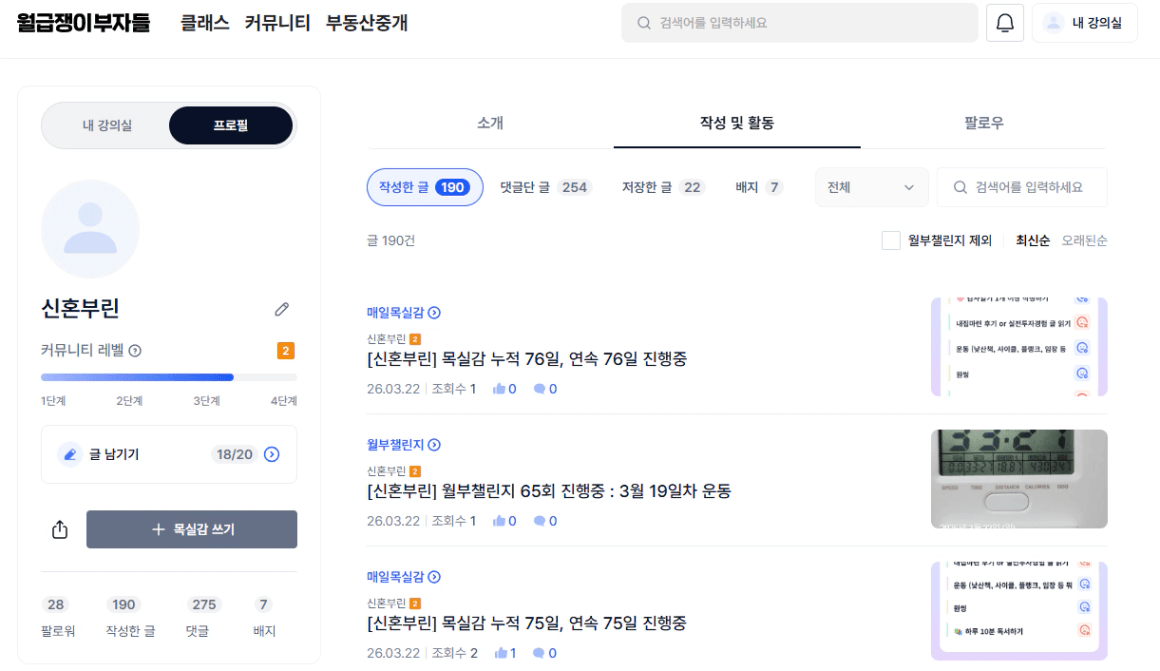Switch to 내 강의실 toggle option
Viewport: 1160px width, 671px height.
click(x=107, y=126)
